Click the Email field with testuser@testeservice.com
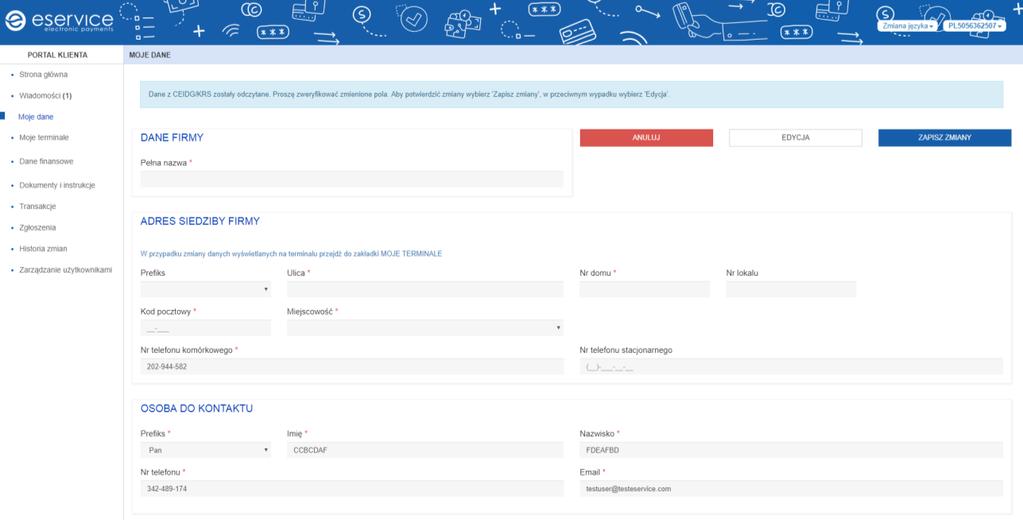1023x520 pixels. point(791,488)
